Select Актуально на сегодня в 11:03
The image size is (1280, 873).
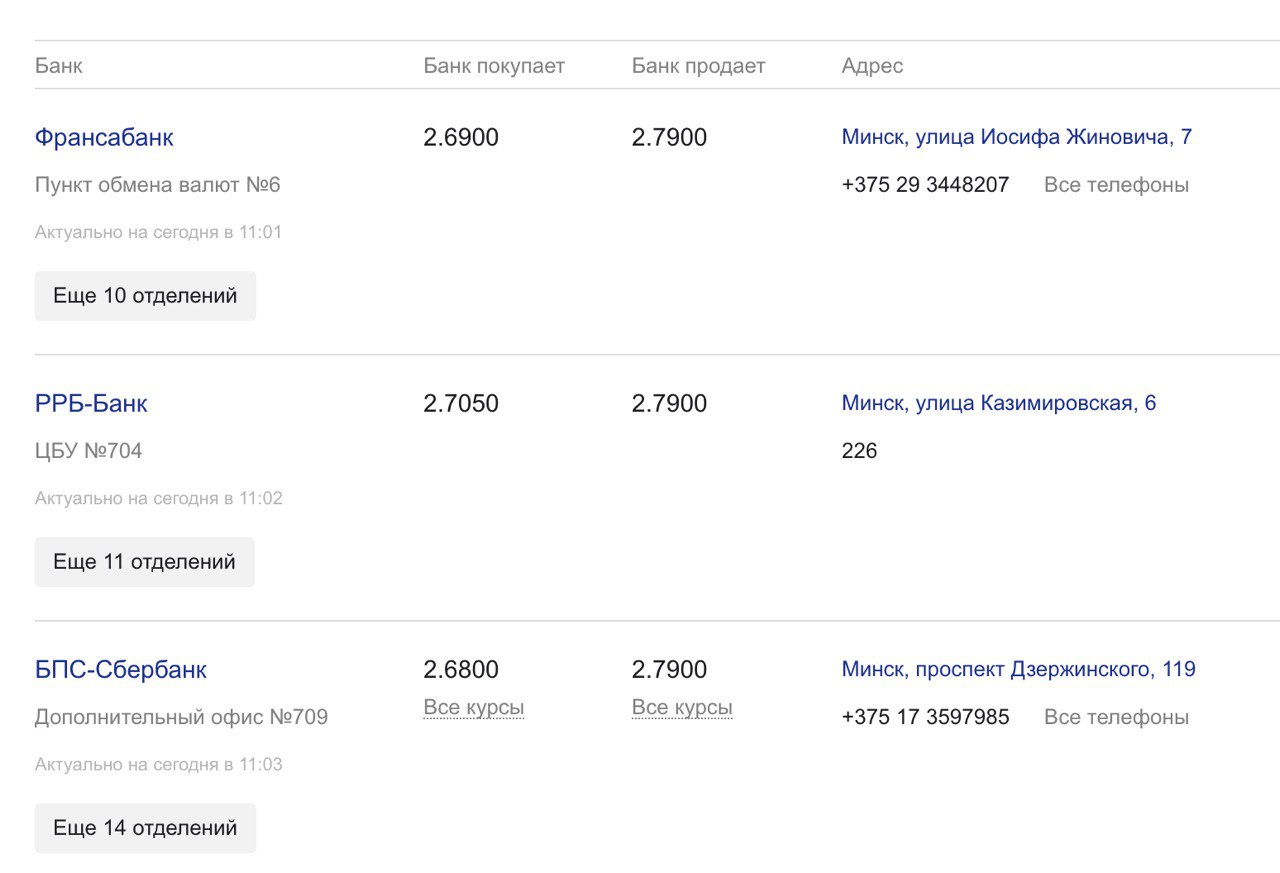(x=158, y=764)
